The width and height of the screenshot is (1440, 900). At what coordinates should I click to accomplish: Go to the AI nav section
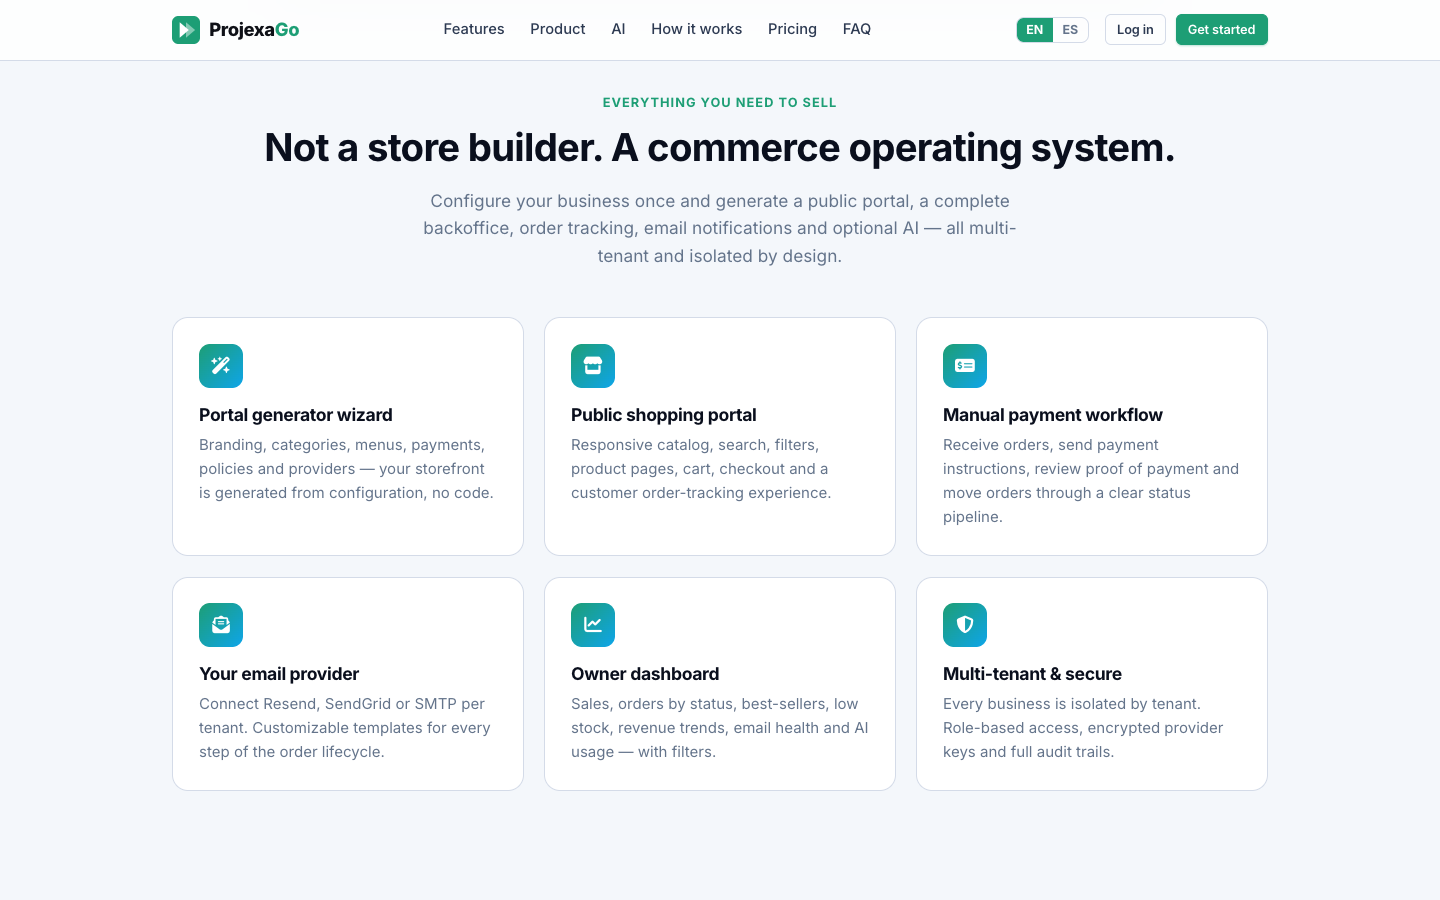click(x=618, y=29)
